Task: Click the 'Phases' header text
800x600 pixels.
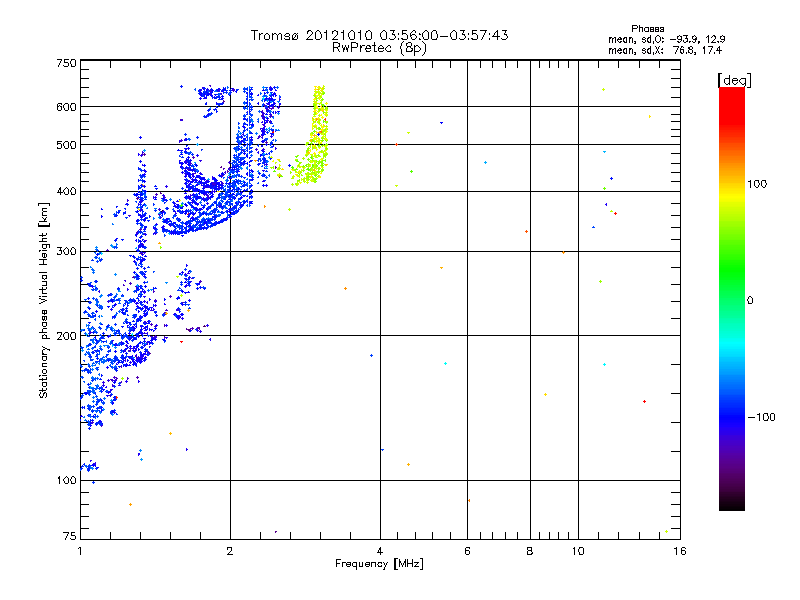Action: [x=647, y=29]
